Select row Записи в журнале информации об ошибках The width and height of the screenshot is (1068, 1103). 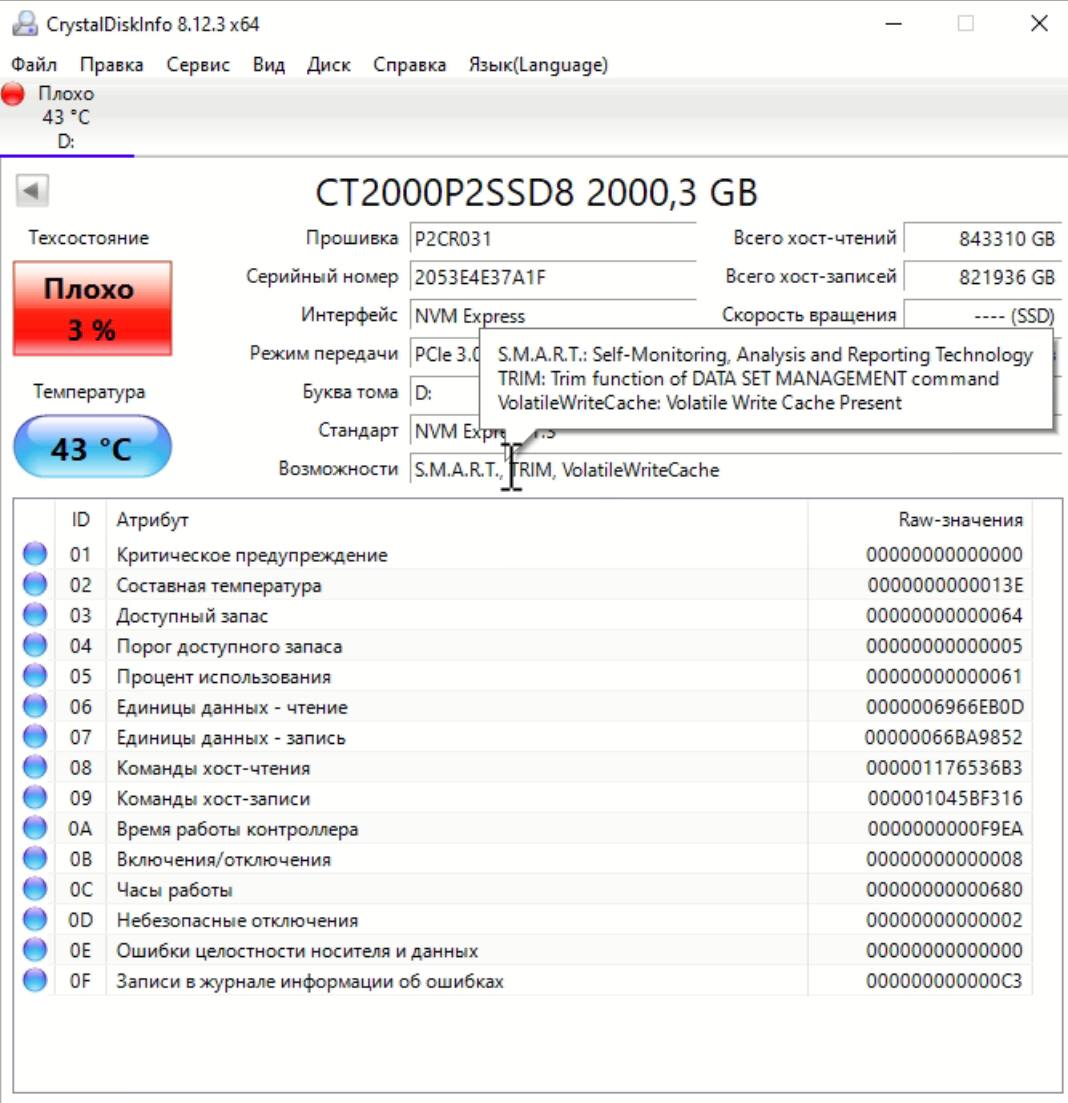point(523,981)
